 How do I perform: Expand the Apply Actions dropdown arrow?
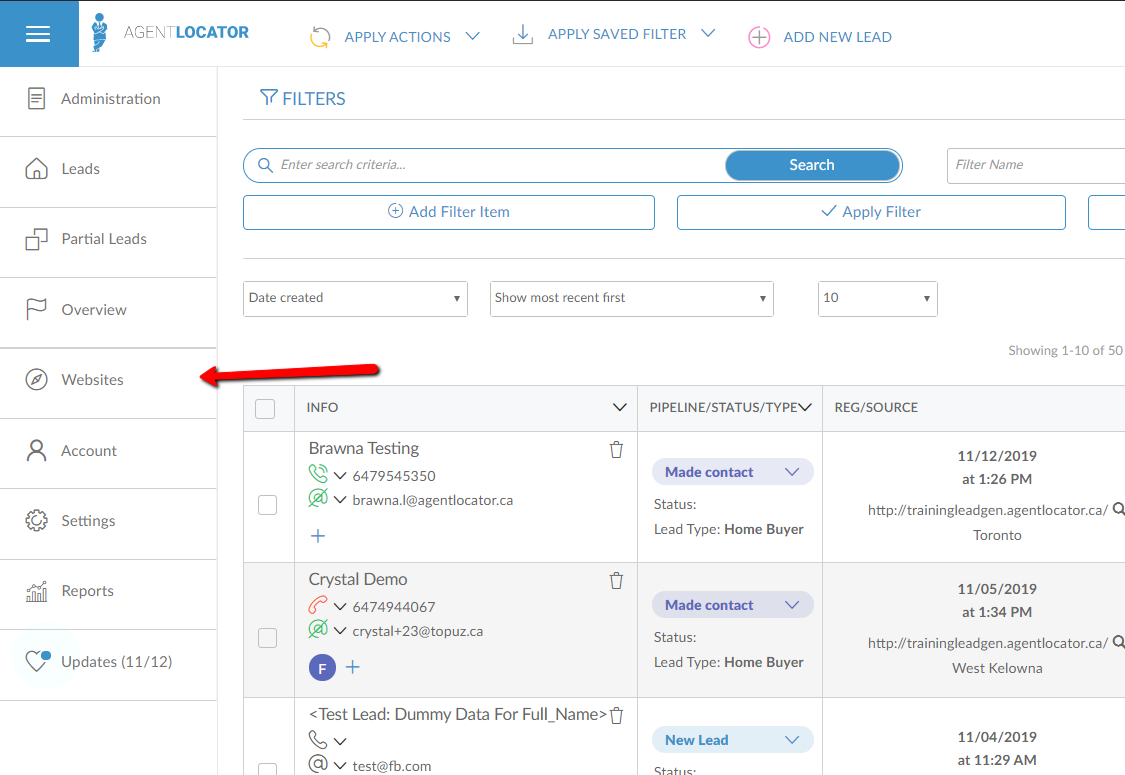tap(472, 36)
